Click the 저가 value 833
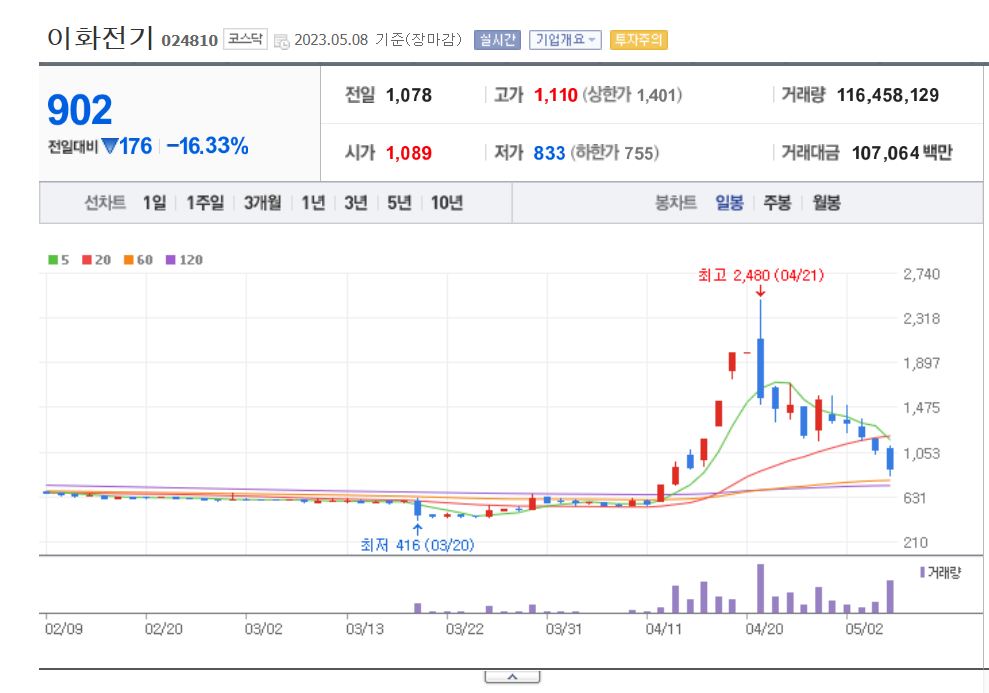Viewport: 989px width, 693px height. 549,153
